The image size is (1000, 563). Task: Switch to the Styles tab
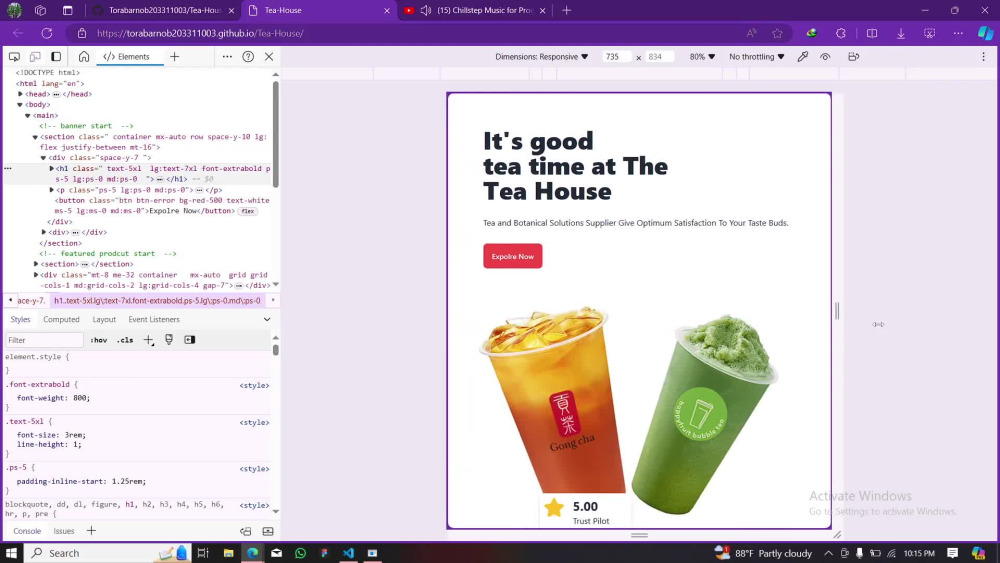click(x=20, y=319)
